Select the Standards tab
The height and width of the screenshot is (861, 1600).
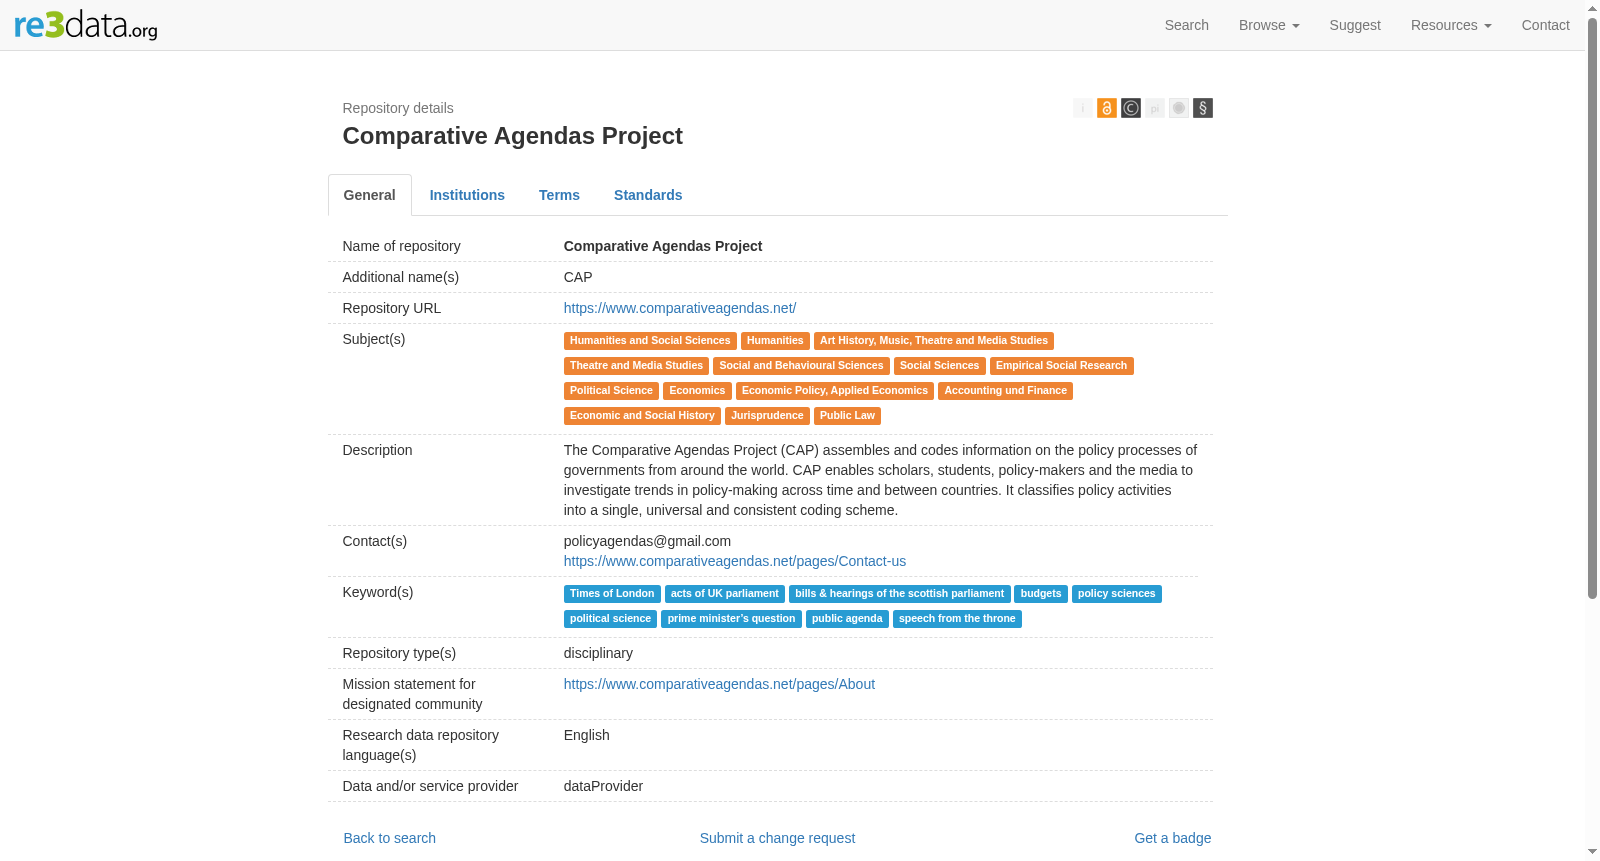648,195
